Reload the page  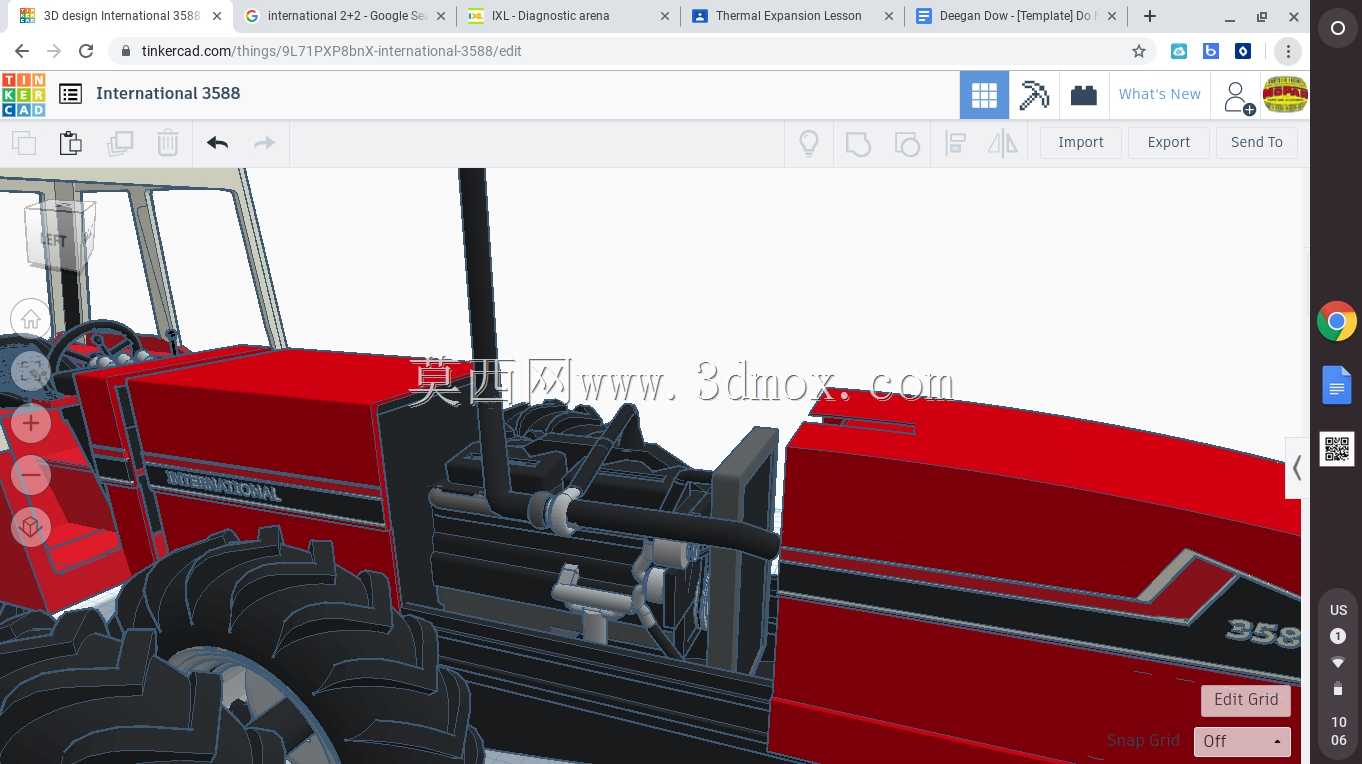(86, 51)
